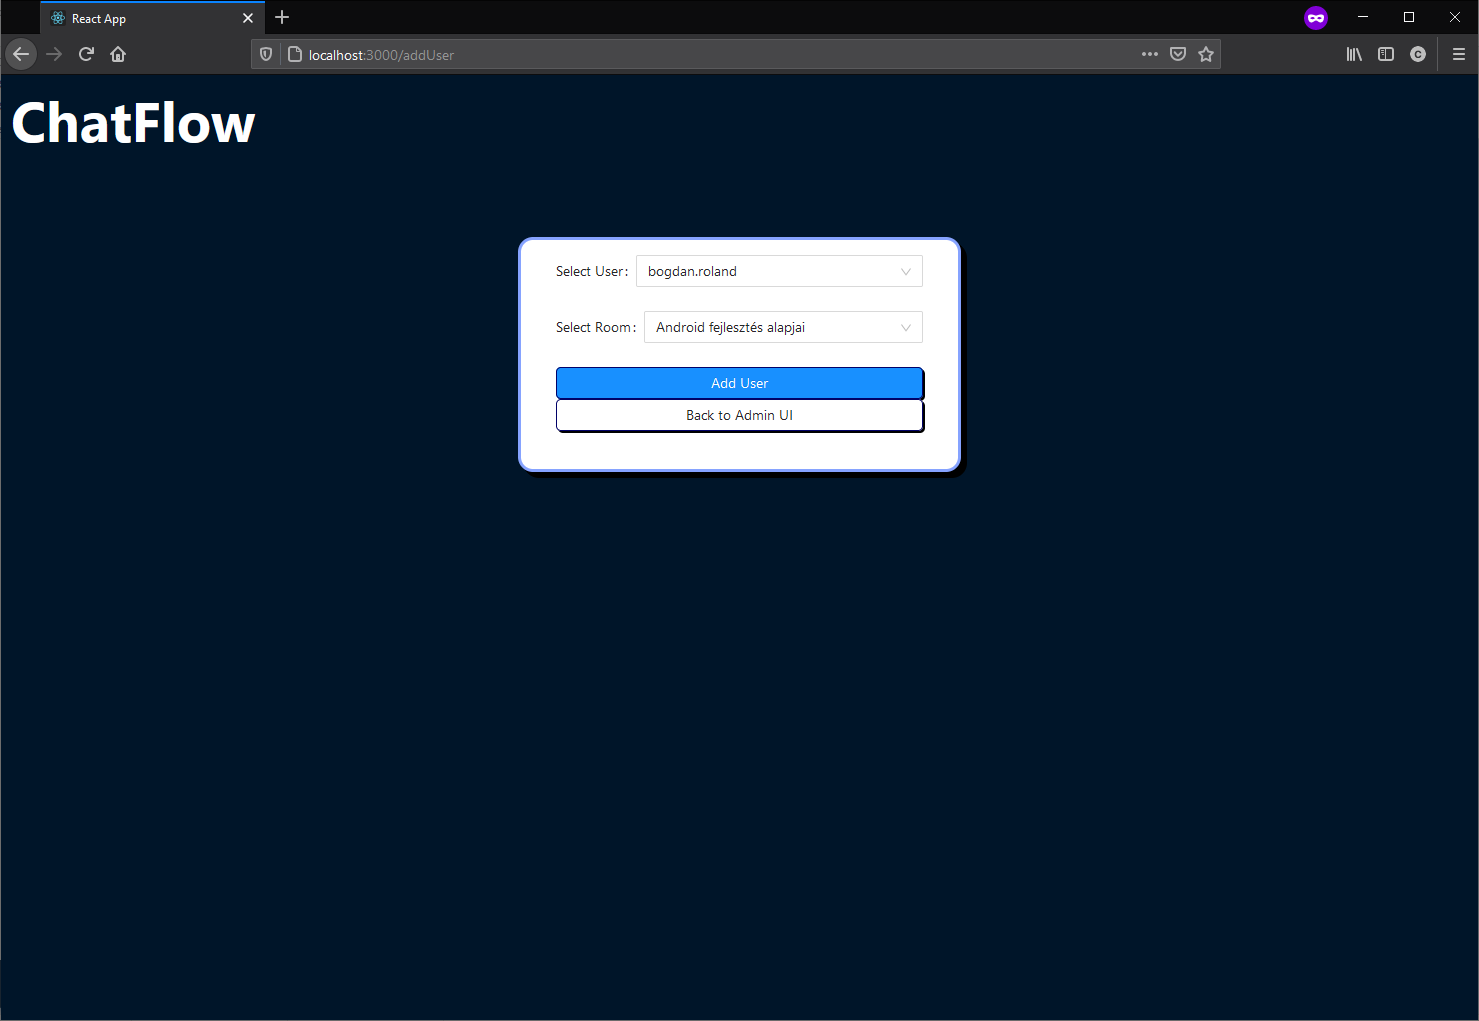Open the account toolbar icon
Screen dimensions: 1479x1021
point(1418,54)
